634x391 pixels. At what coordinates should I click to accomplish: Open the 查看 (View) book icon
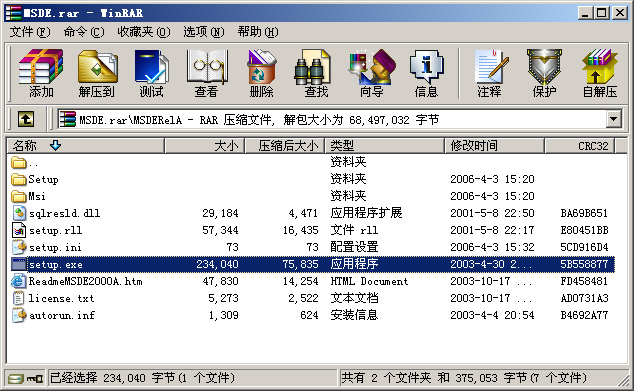(x=206, y=73)
